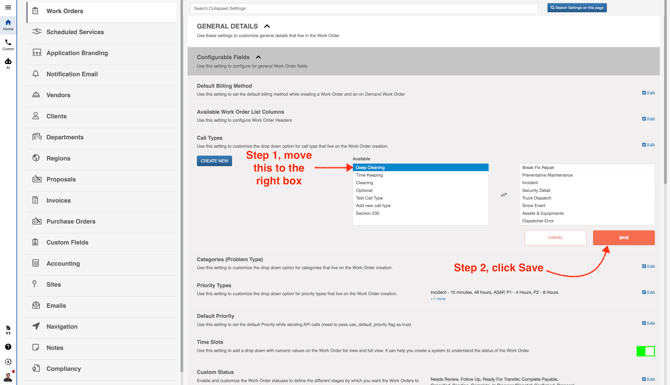Click the Create New button

point(215,161)
